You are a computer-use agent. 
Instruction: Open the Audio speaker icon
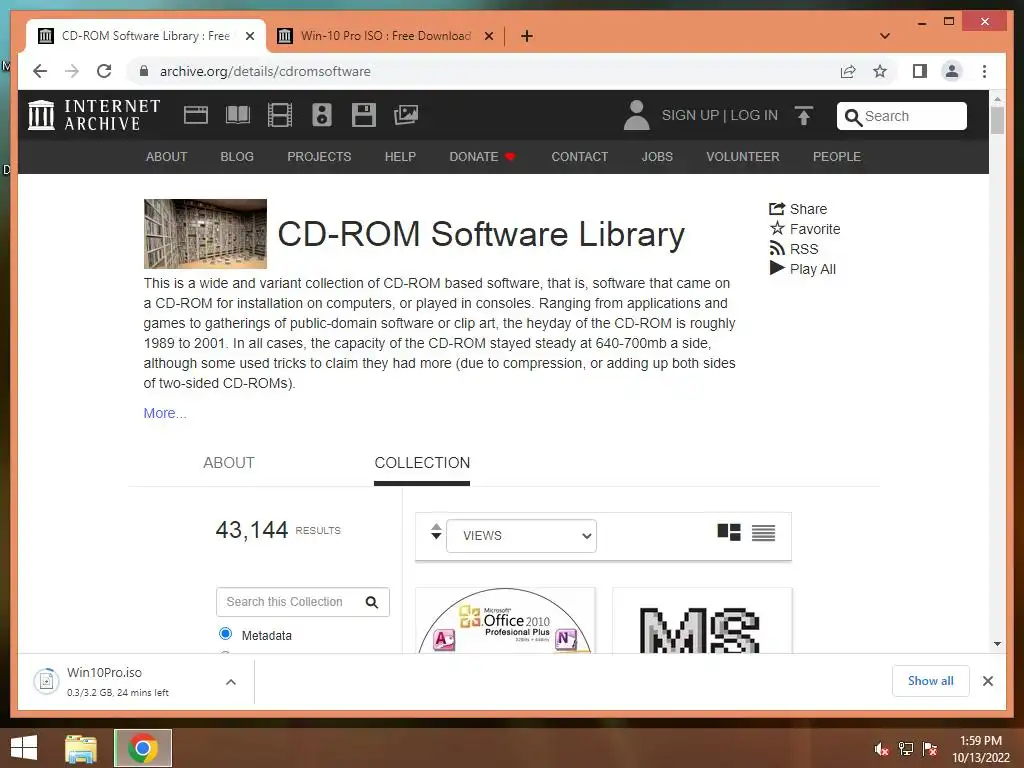[x=321, y=115]
